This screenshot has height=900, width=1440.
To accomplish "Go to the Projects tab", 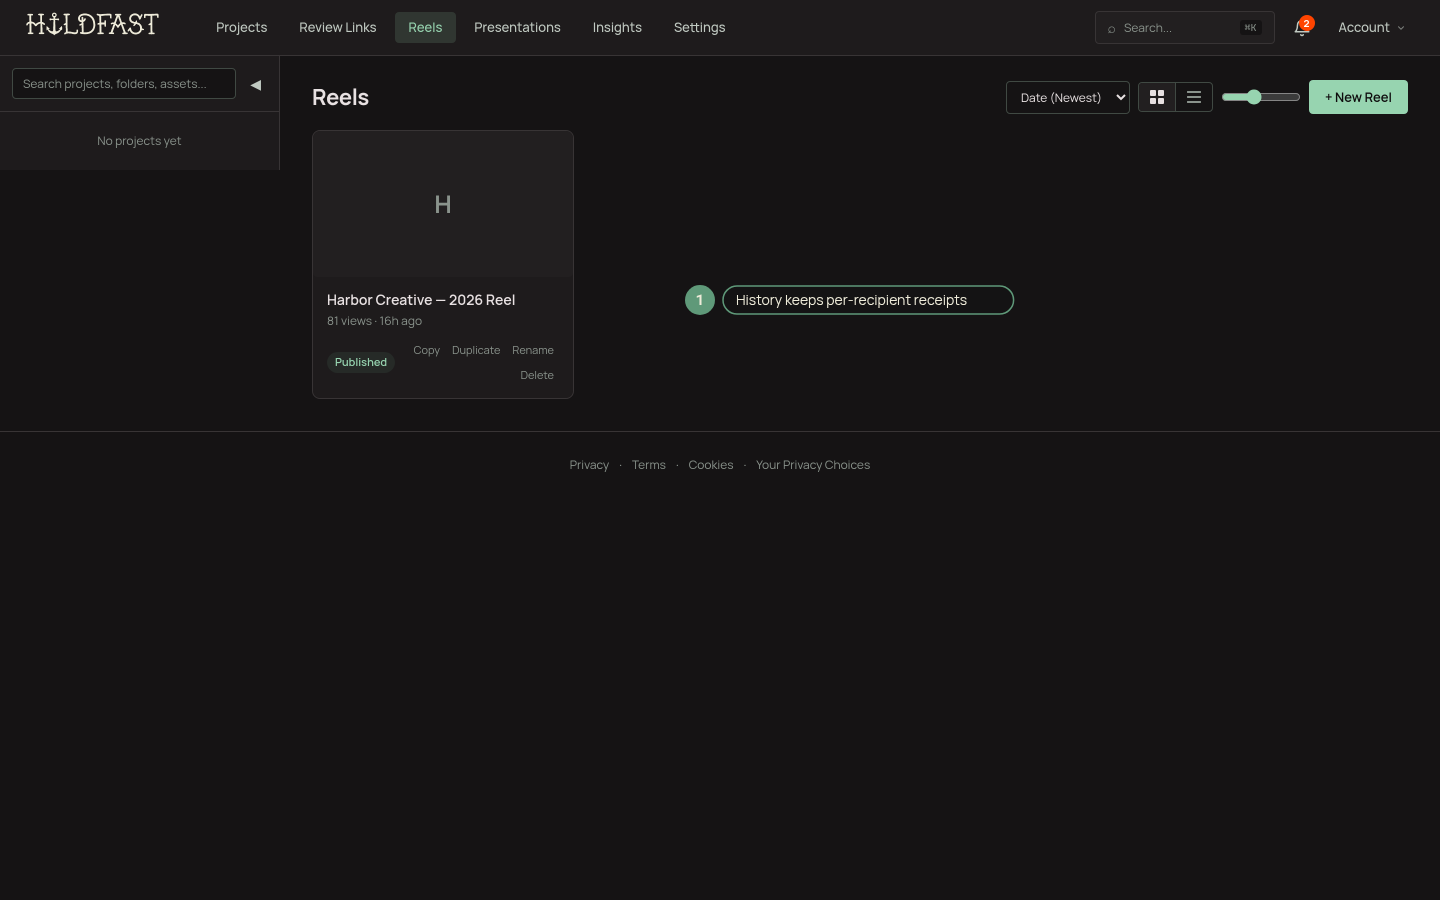I will tap(241, 28).
